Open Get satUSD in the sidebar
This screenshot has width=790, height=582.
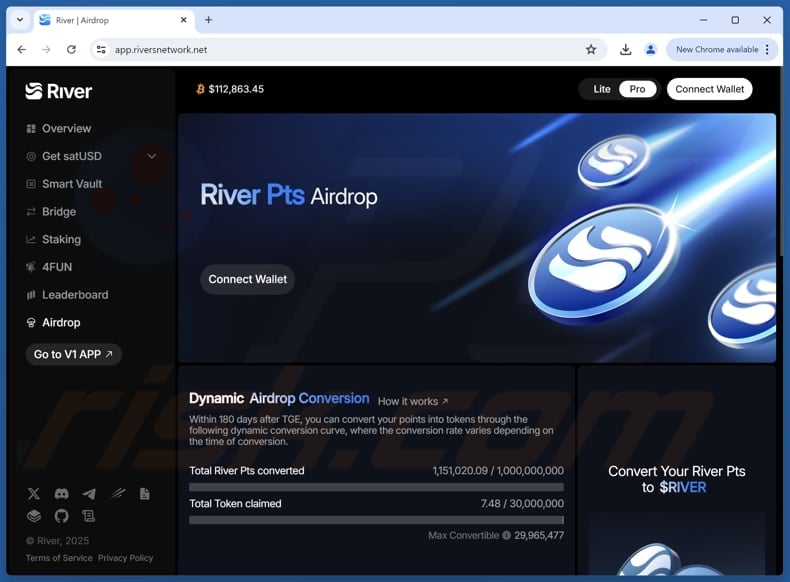tap(64, 156)
